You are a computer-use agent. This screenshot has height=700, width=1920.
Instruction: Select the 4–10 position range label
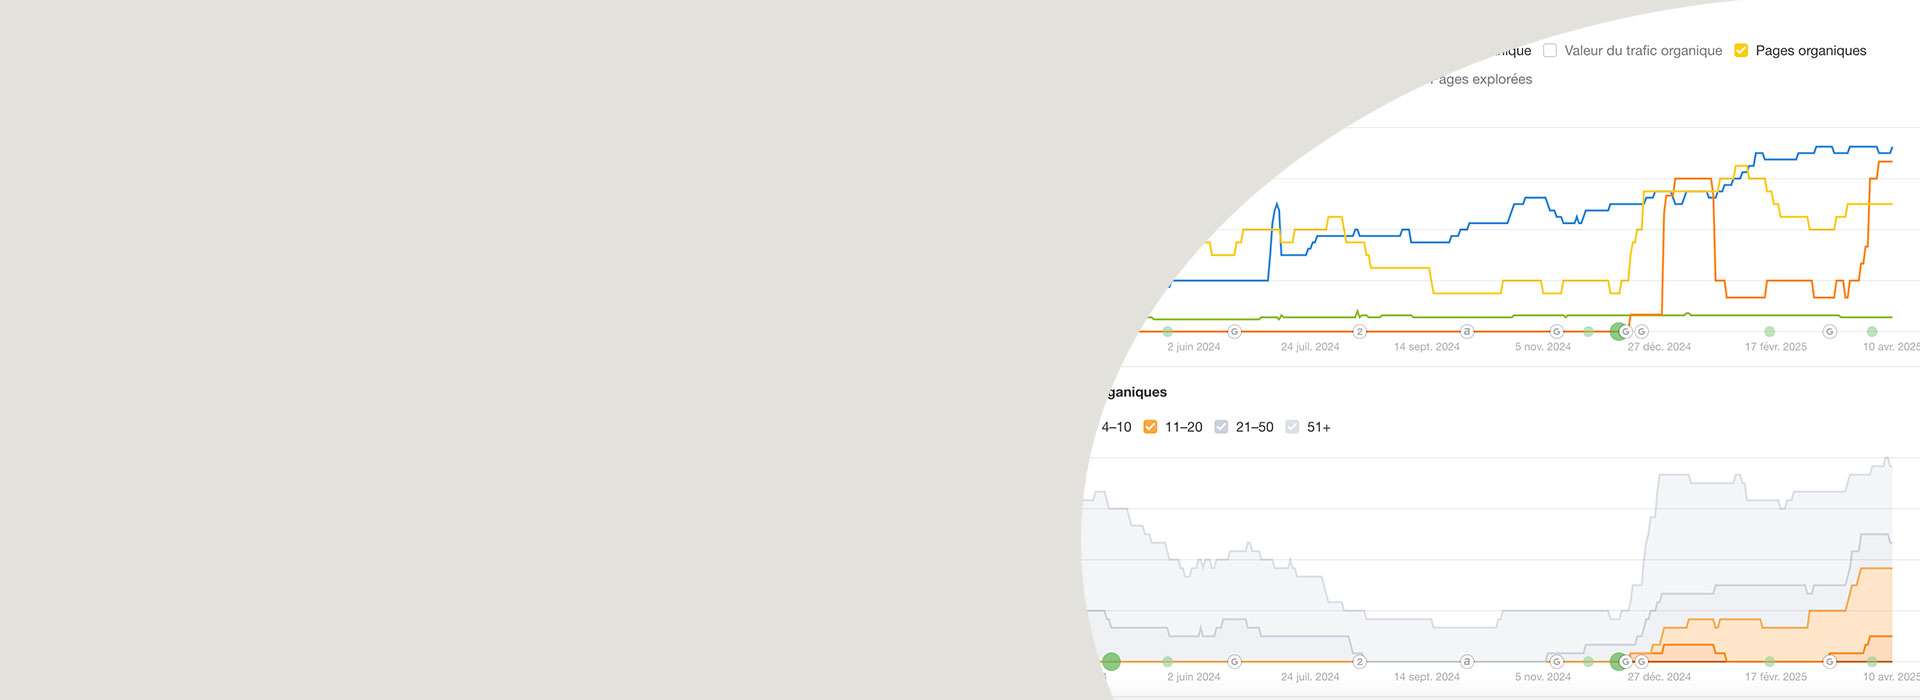click(x=1116, y=427)
